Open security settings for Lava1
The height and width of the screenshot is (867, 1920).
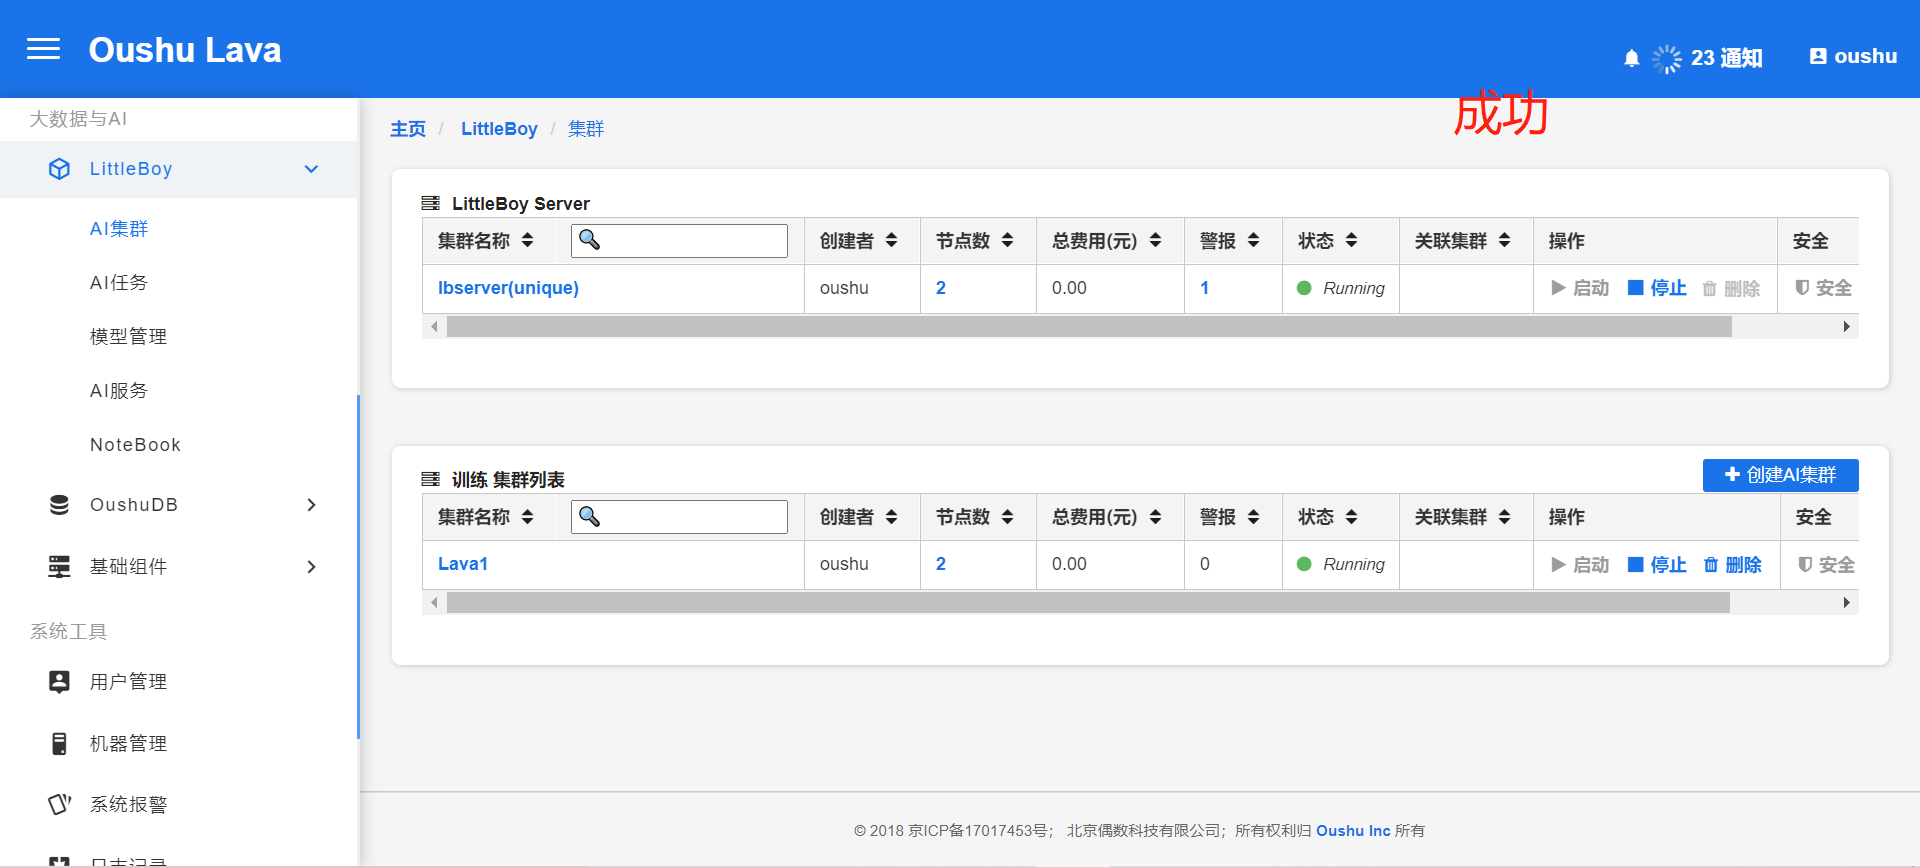point(1825,565)
